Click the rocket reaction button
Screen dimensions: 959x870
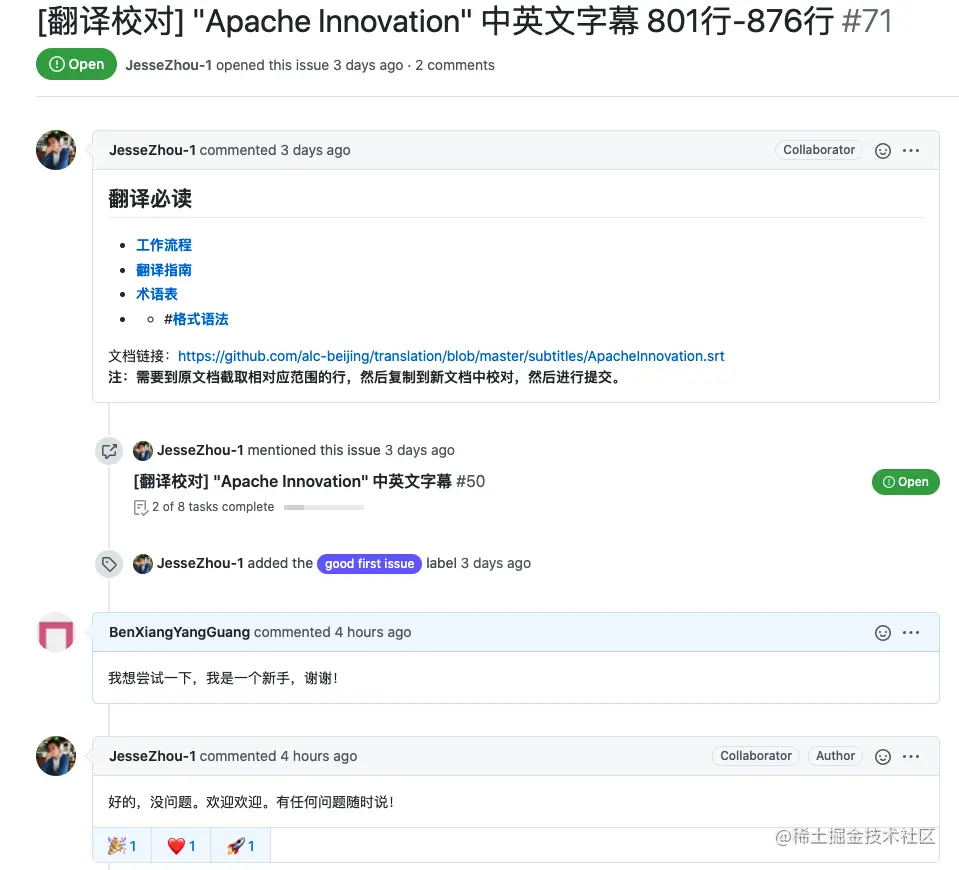[x=240, y=846]
